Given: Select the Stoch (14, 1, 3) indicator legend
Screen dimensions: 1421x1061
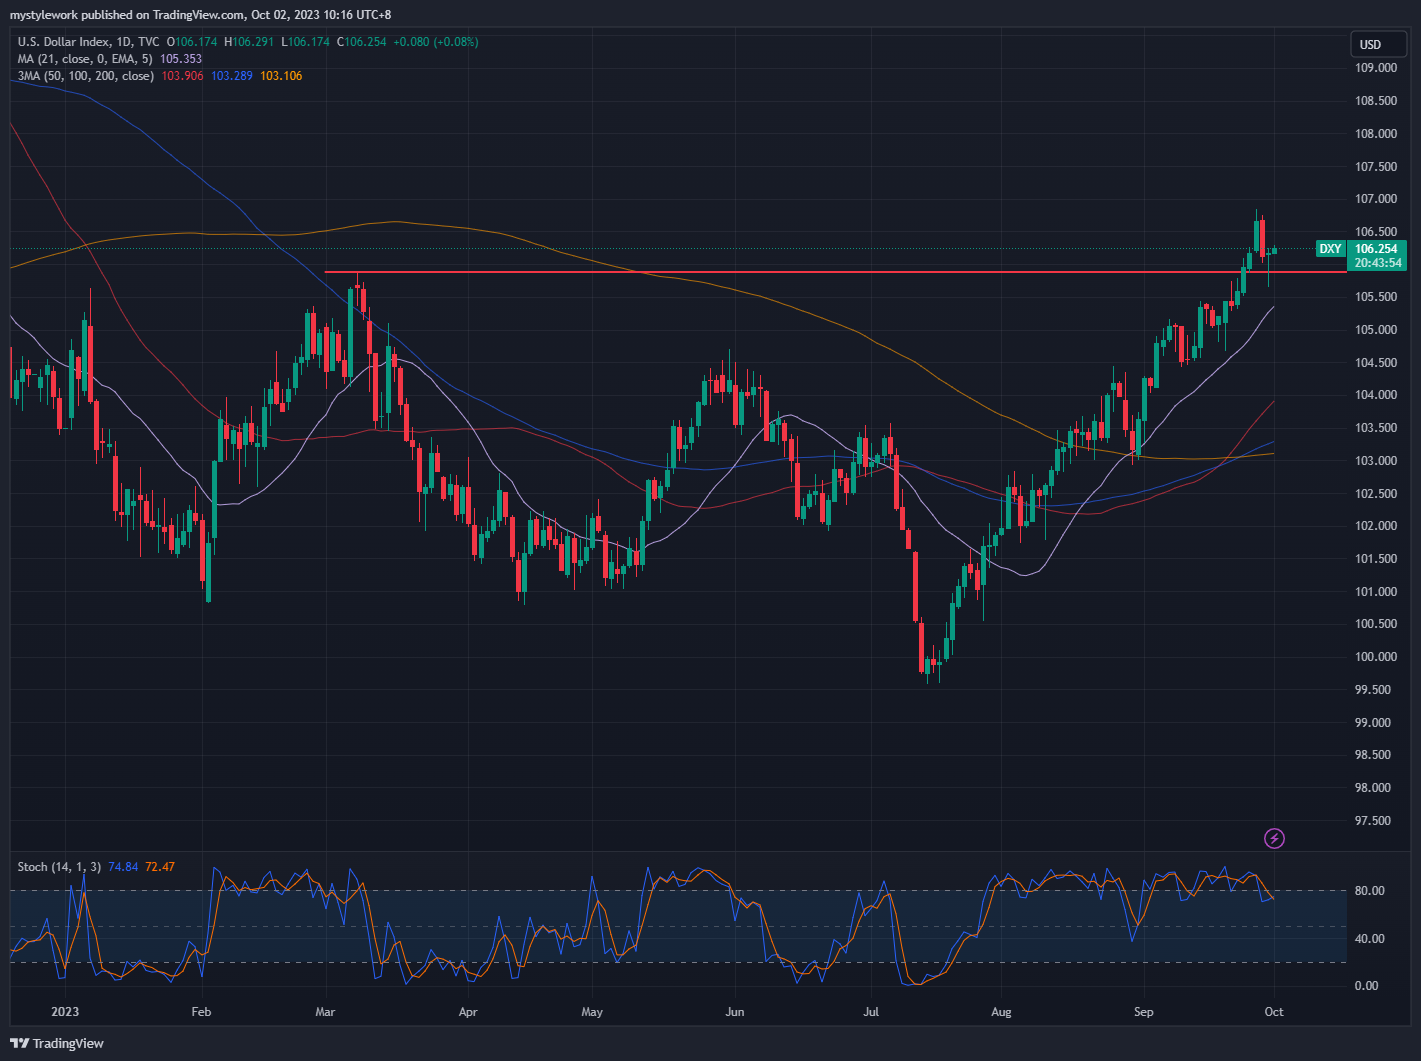Looking at the screenshot, I should pyautogui.click(x=59, y=867).
